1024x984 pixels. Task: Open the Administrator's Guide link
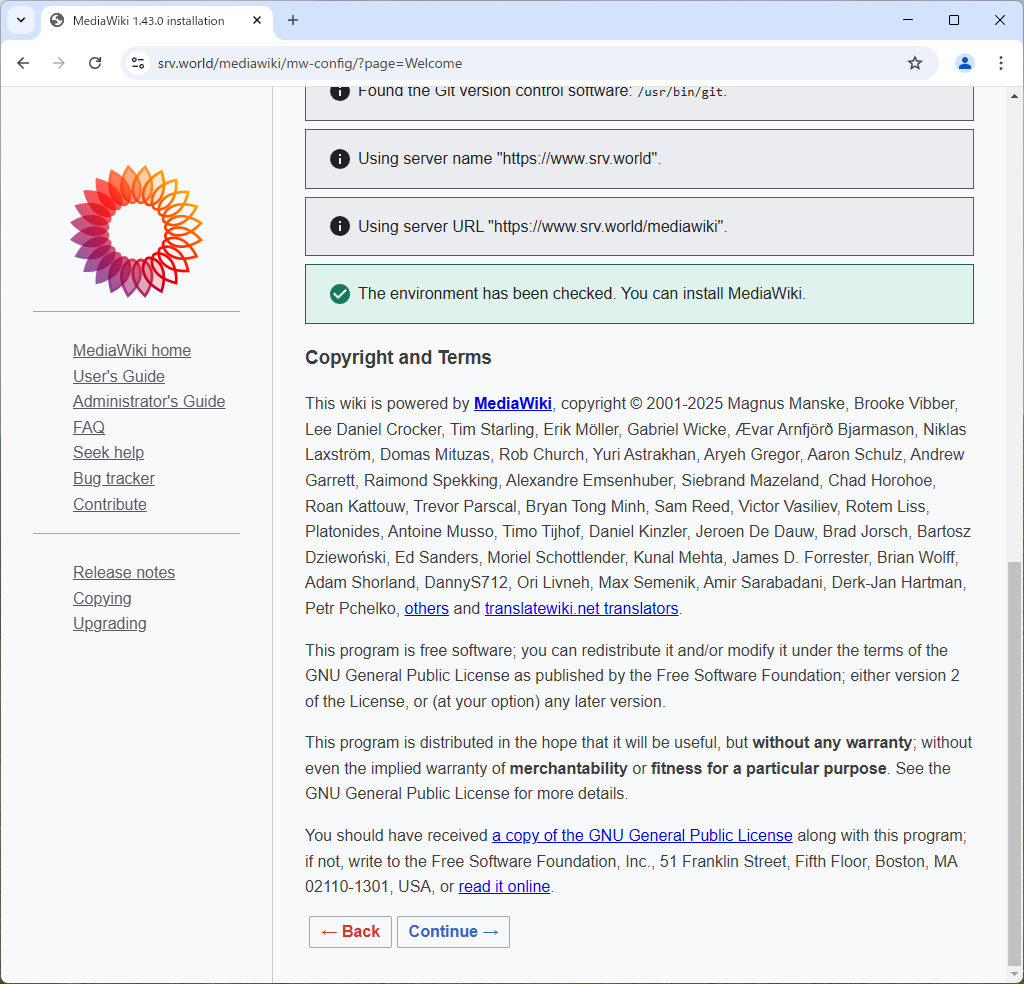tap(149, 402)
